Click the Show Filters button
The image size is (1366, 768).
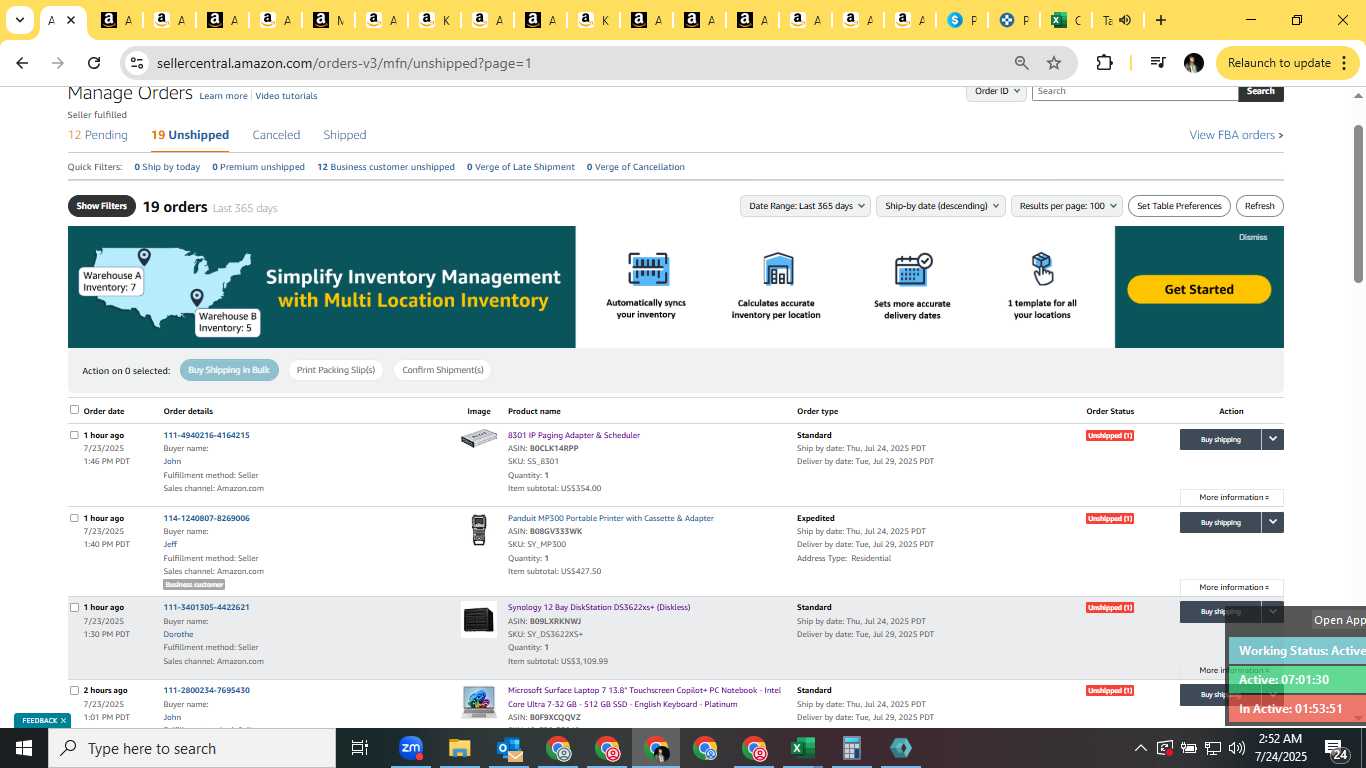(x=102, y=206)
